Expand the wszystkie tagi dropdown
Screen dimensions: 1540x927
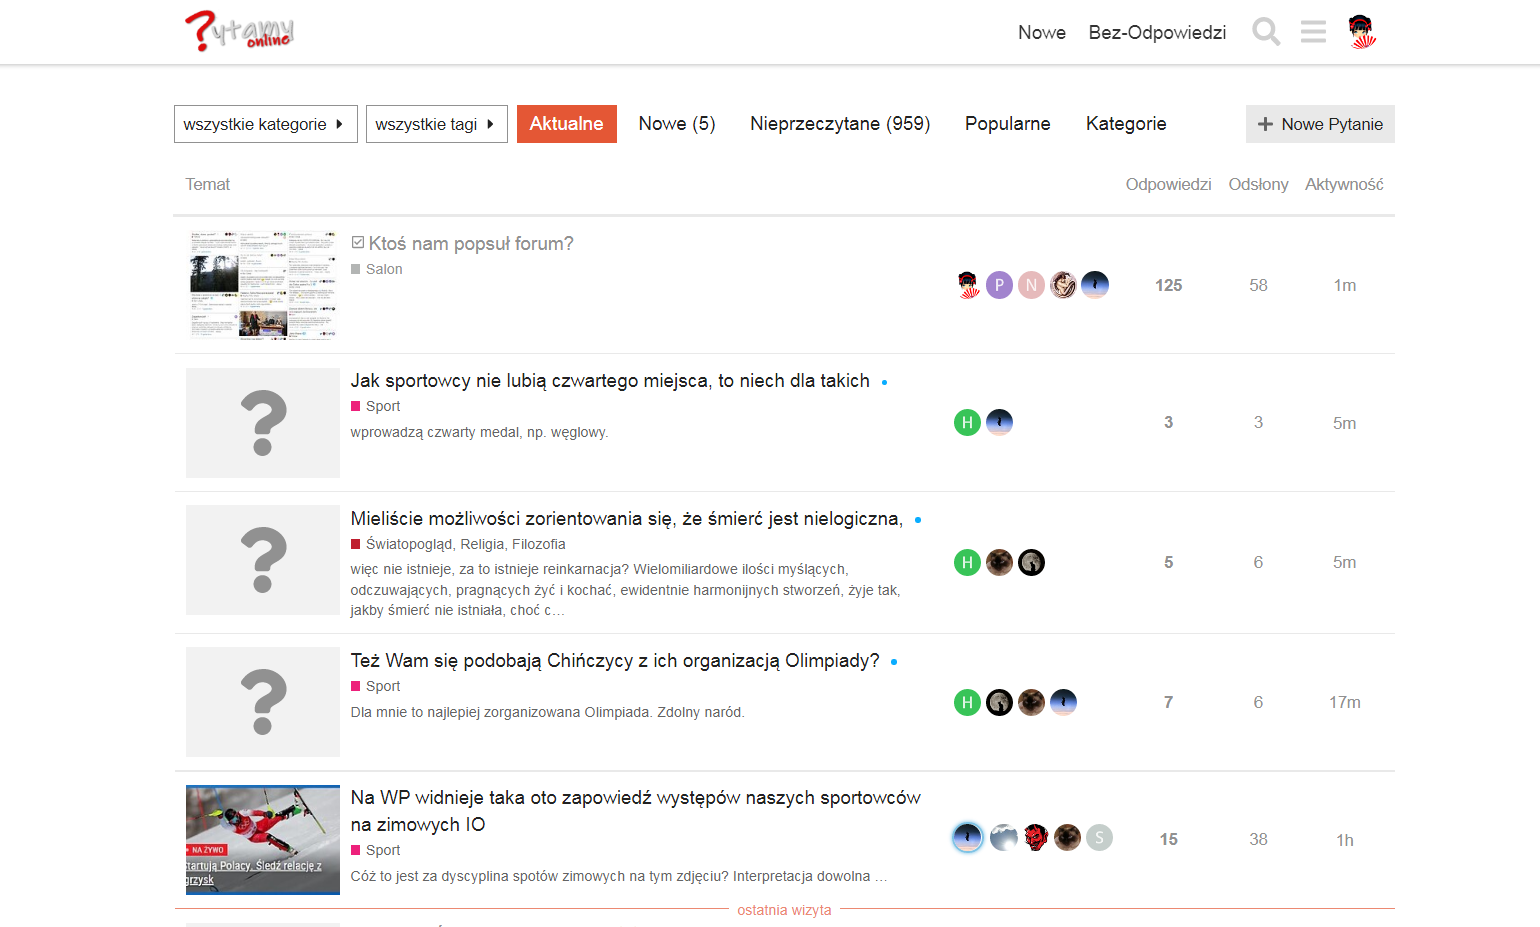point(436,124)
